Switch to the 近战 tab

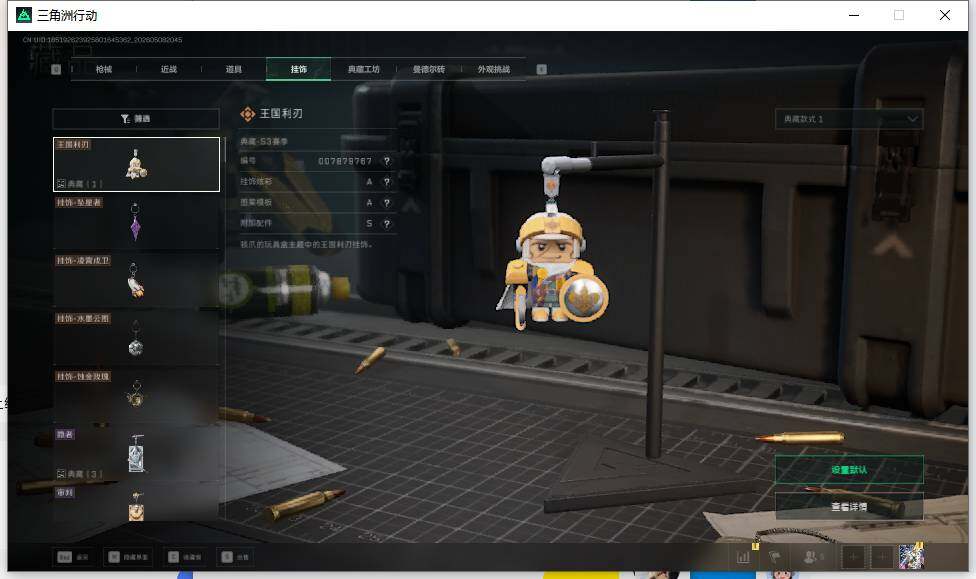tap(169, 69)
